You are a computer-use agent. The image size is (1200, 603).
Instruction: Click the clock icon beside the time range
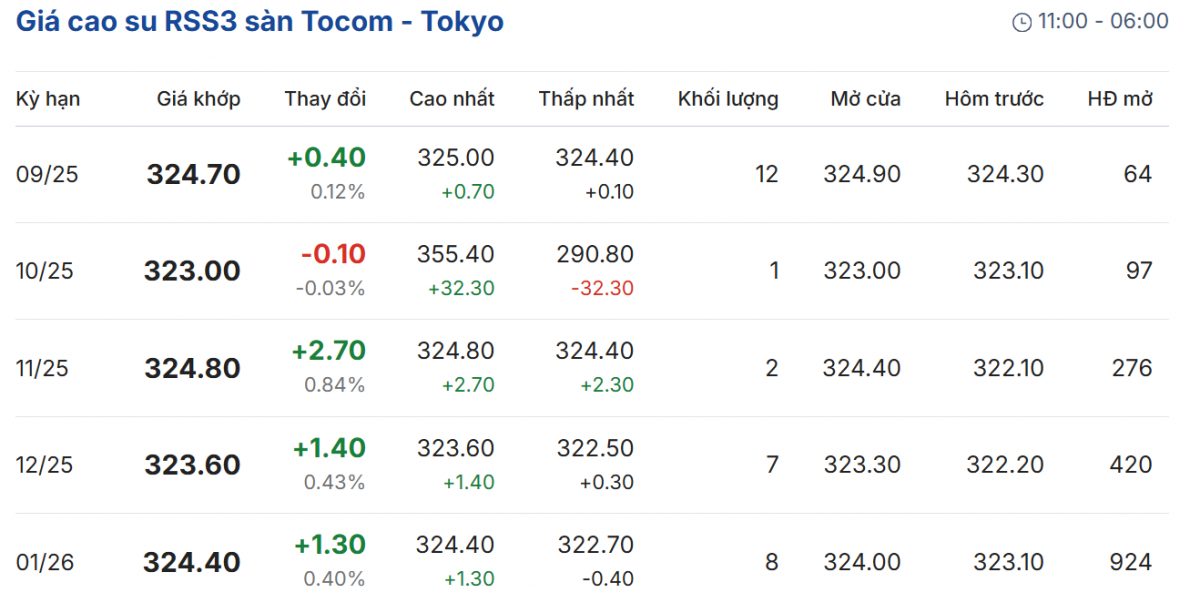pyautogui.click(x=1022, y=22)
